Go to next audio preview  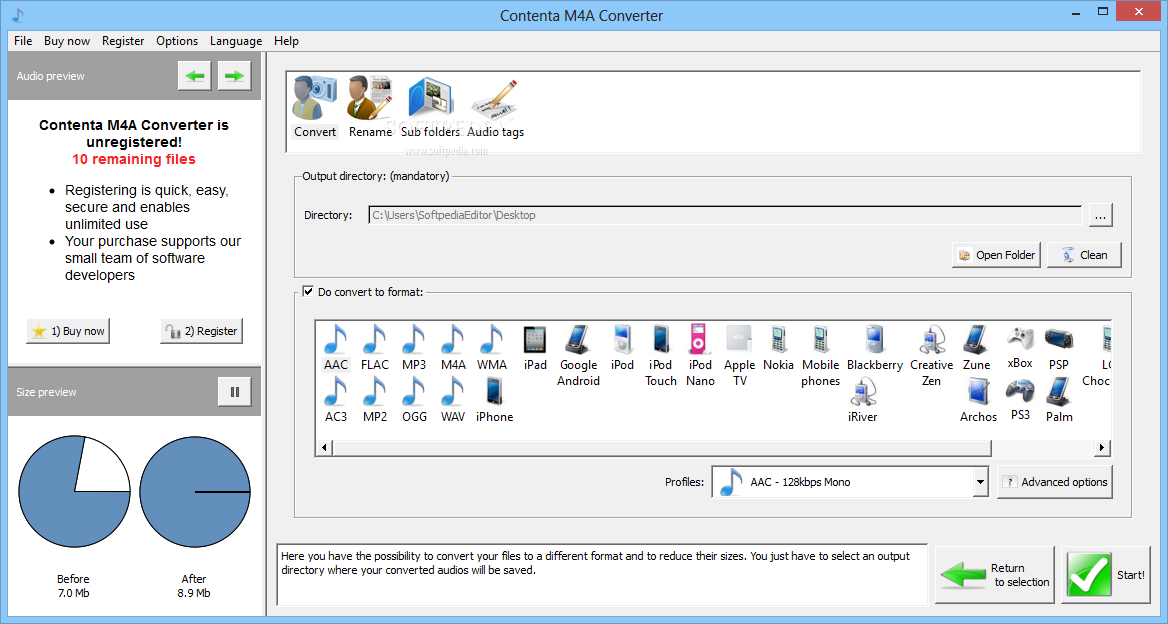click(234, 76)
